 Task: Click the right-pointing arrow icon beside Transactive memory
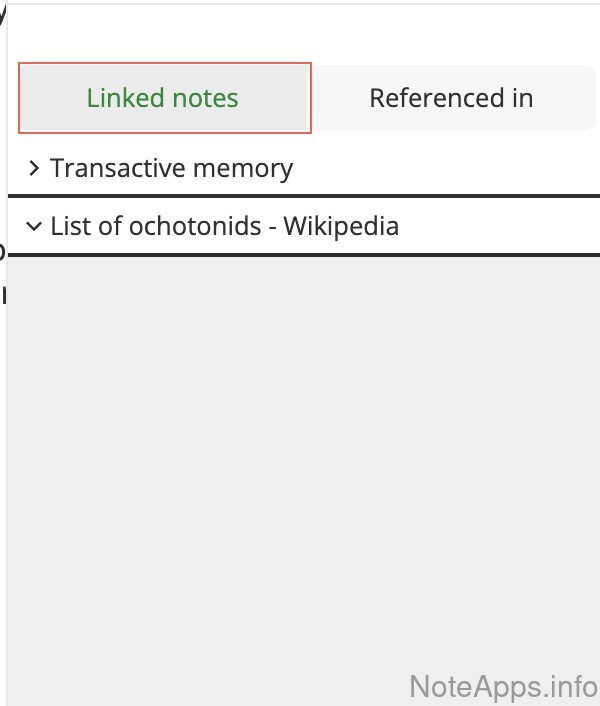coord(35,168)
